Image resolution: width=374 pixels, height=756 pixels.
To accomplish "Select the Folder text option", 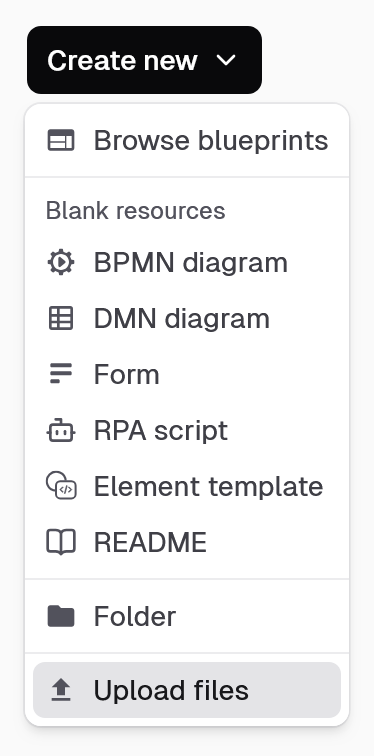I will [x=135, y=616].
